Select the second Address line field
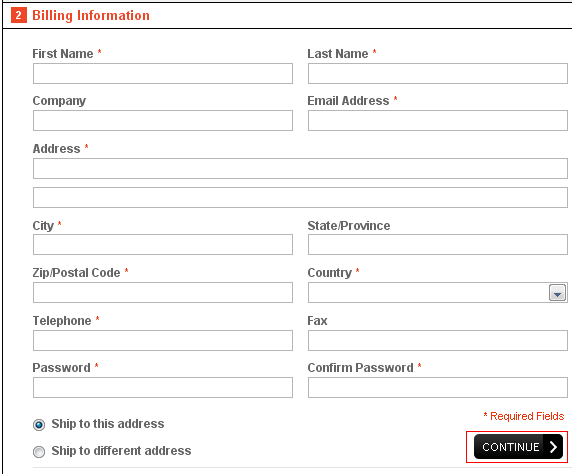 click(300, 197)
